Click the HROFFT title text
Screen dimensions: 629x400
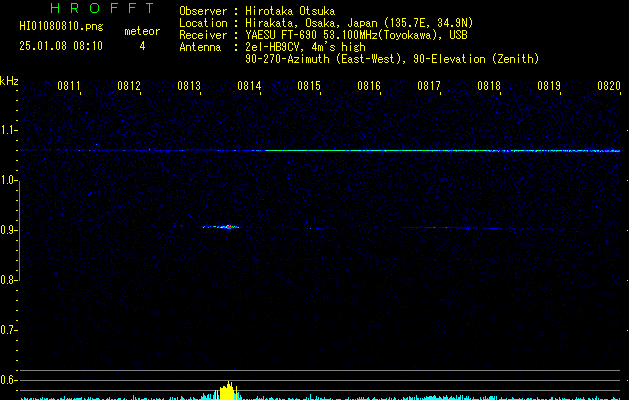102,8
